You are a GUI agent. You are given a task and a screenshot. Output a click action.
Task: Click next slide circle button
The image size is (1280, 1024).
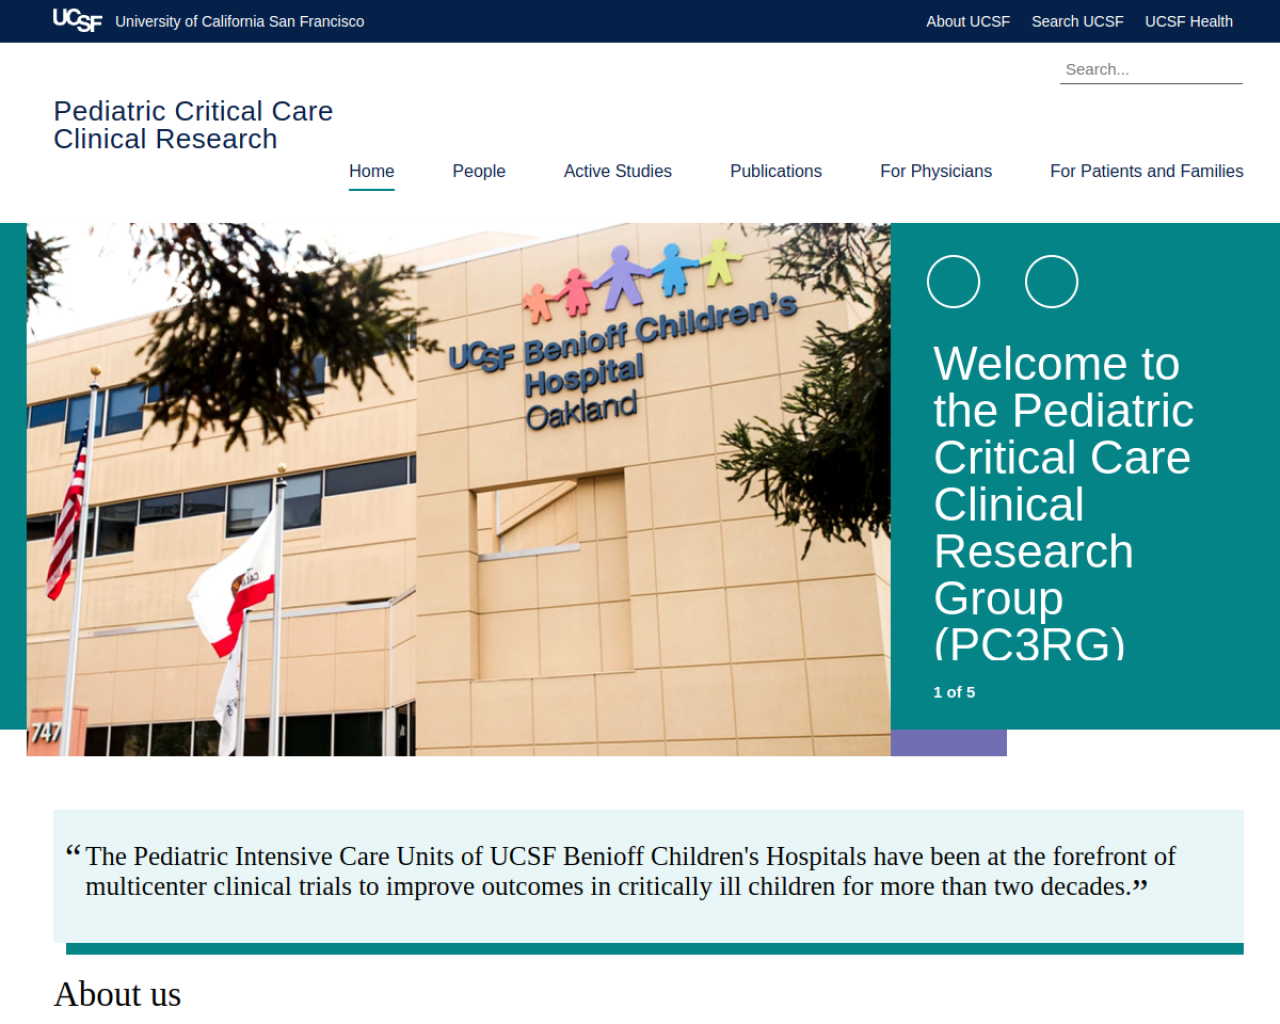point(1051,281)
